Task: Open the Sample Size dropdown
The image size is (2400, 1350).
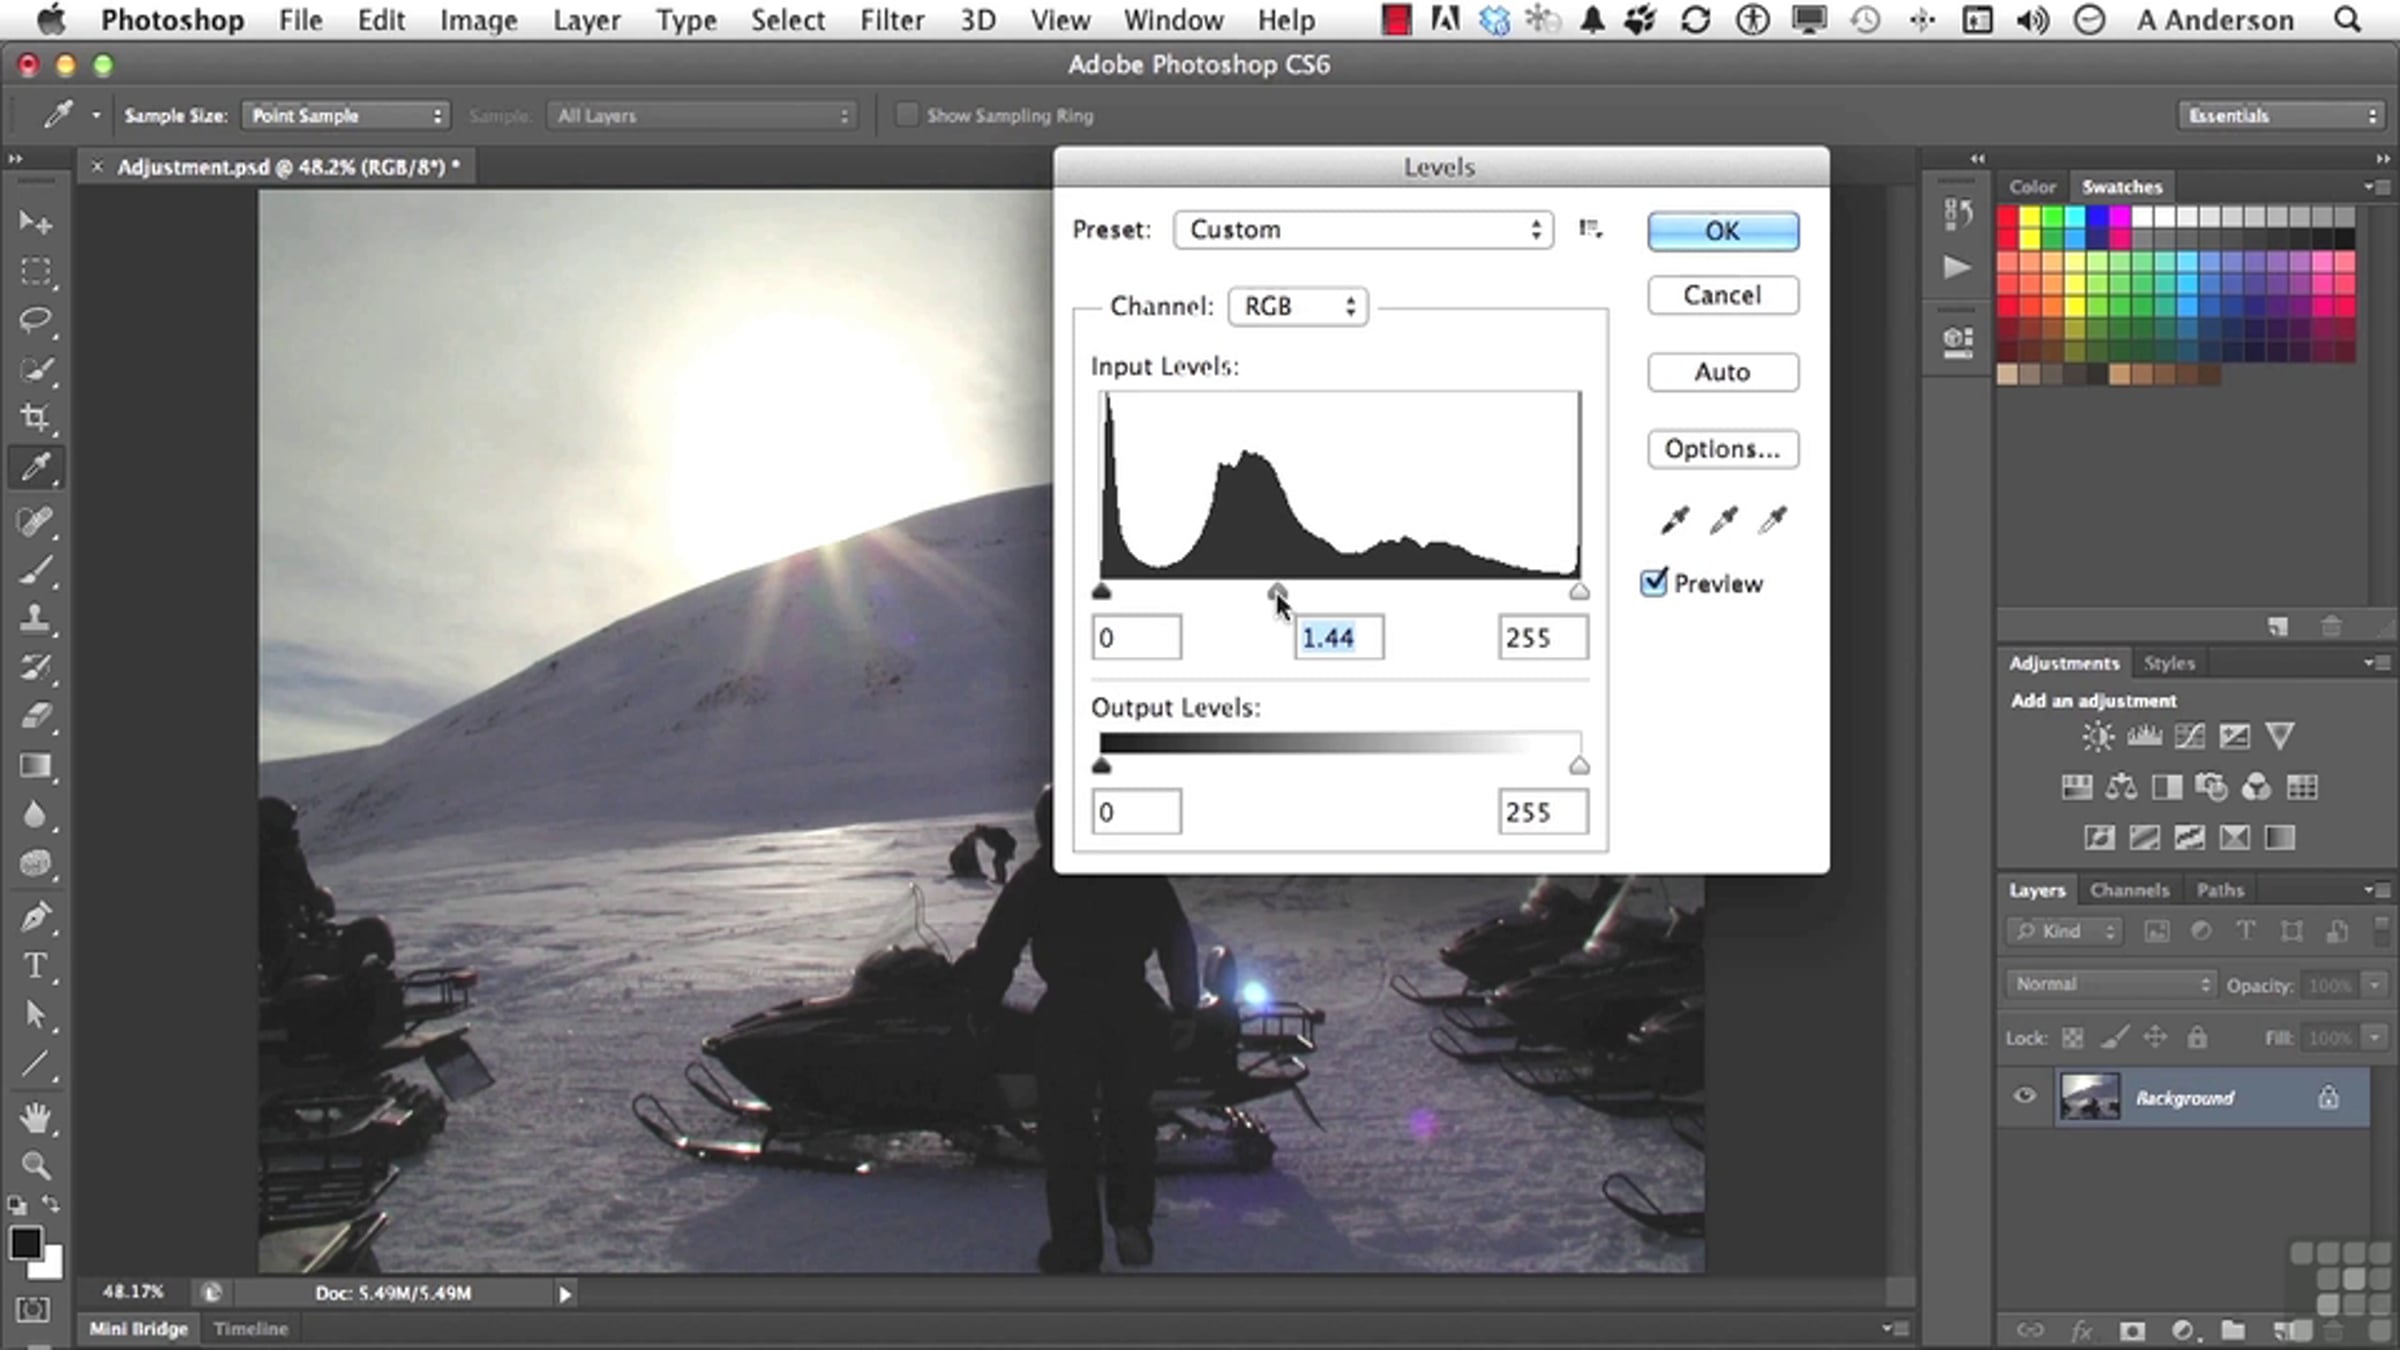Action: coord(345,116)
